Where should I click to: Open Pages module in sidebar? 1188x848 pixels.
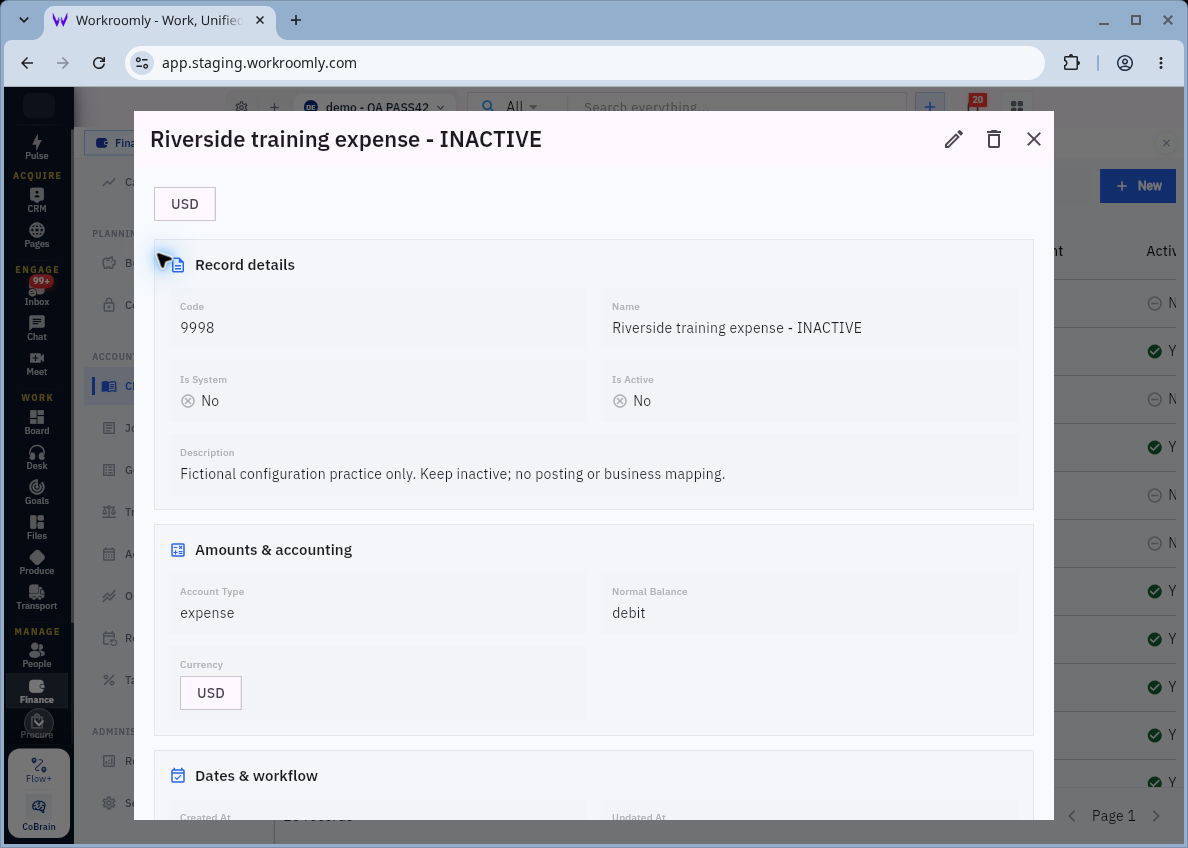36,235
